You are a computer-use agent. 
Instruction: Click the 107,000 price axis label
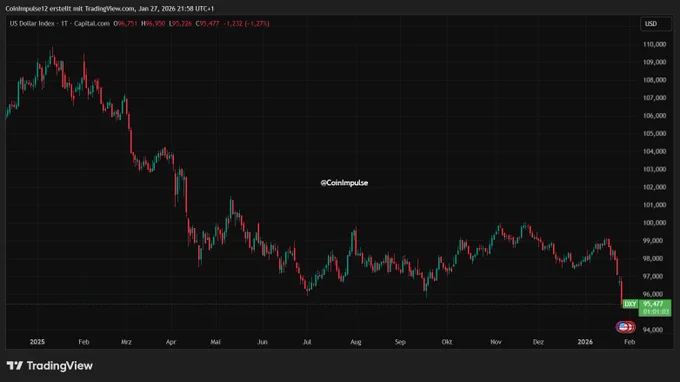pos(654,98)
